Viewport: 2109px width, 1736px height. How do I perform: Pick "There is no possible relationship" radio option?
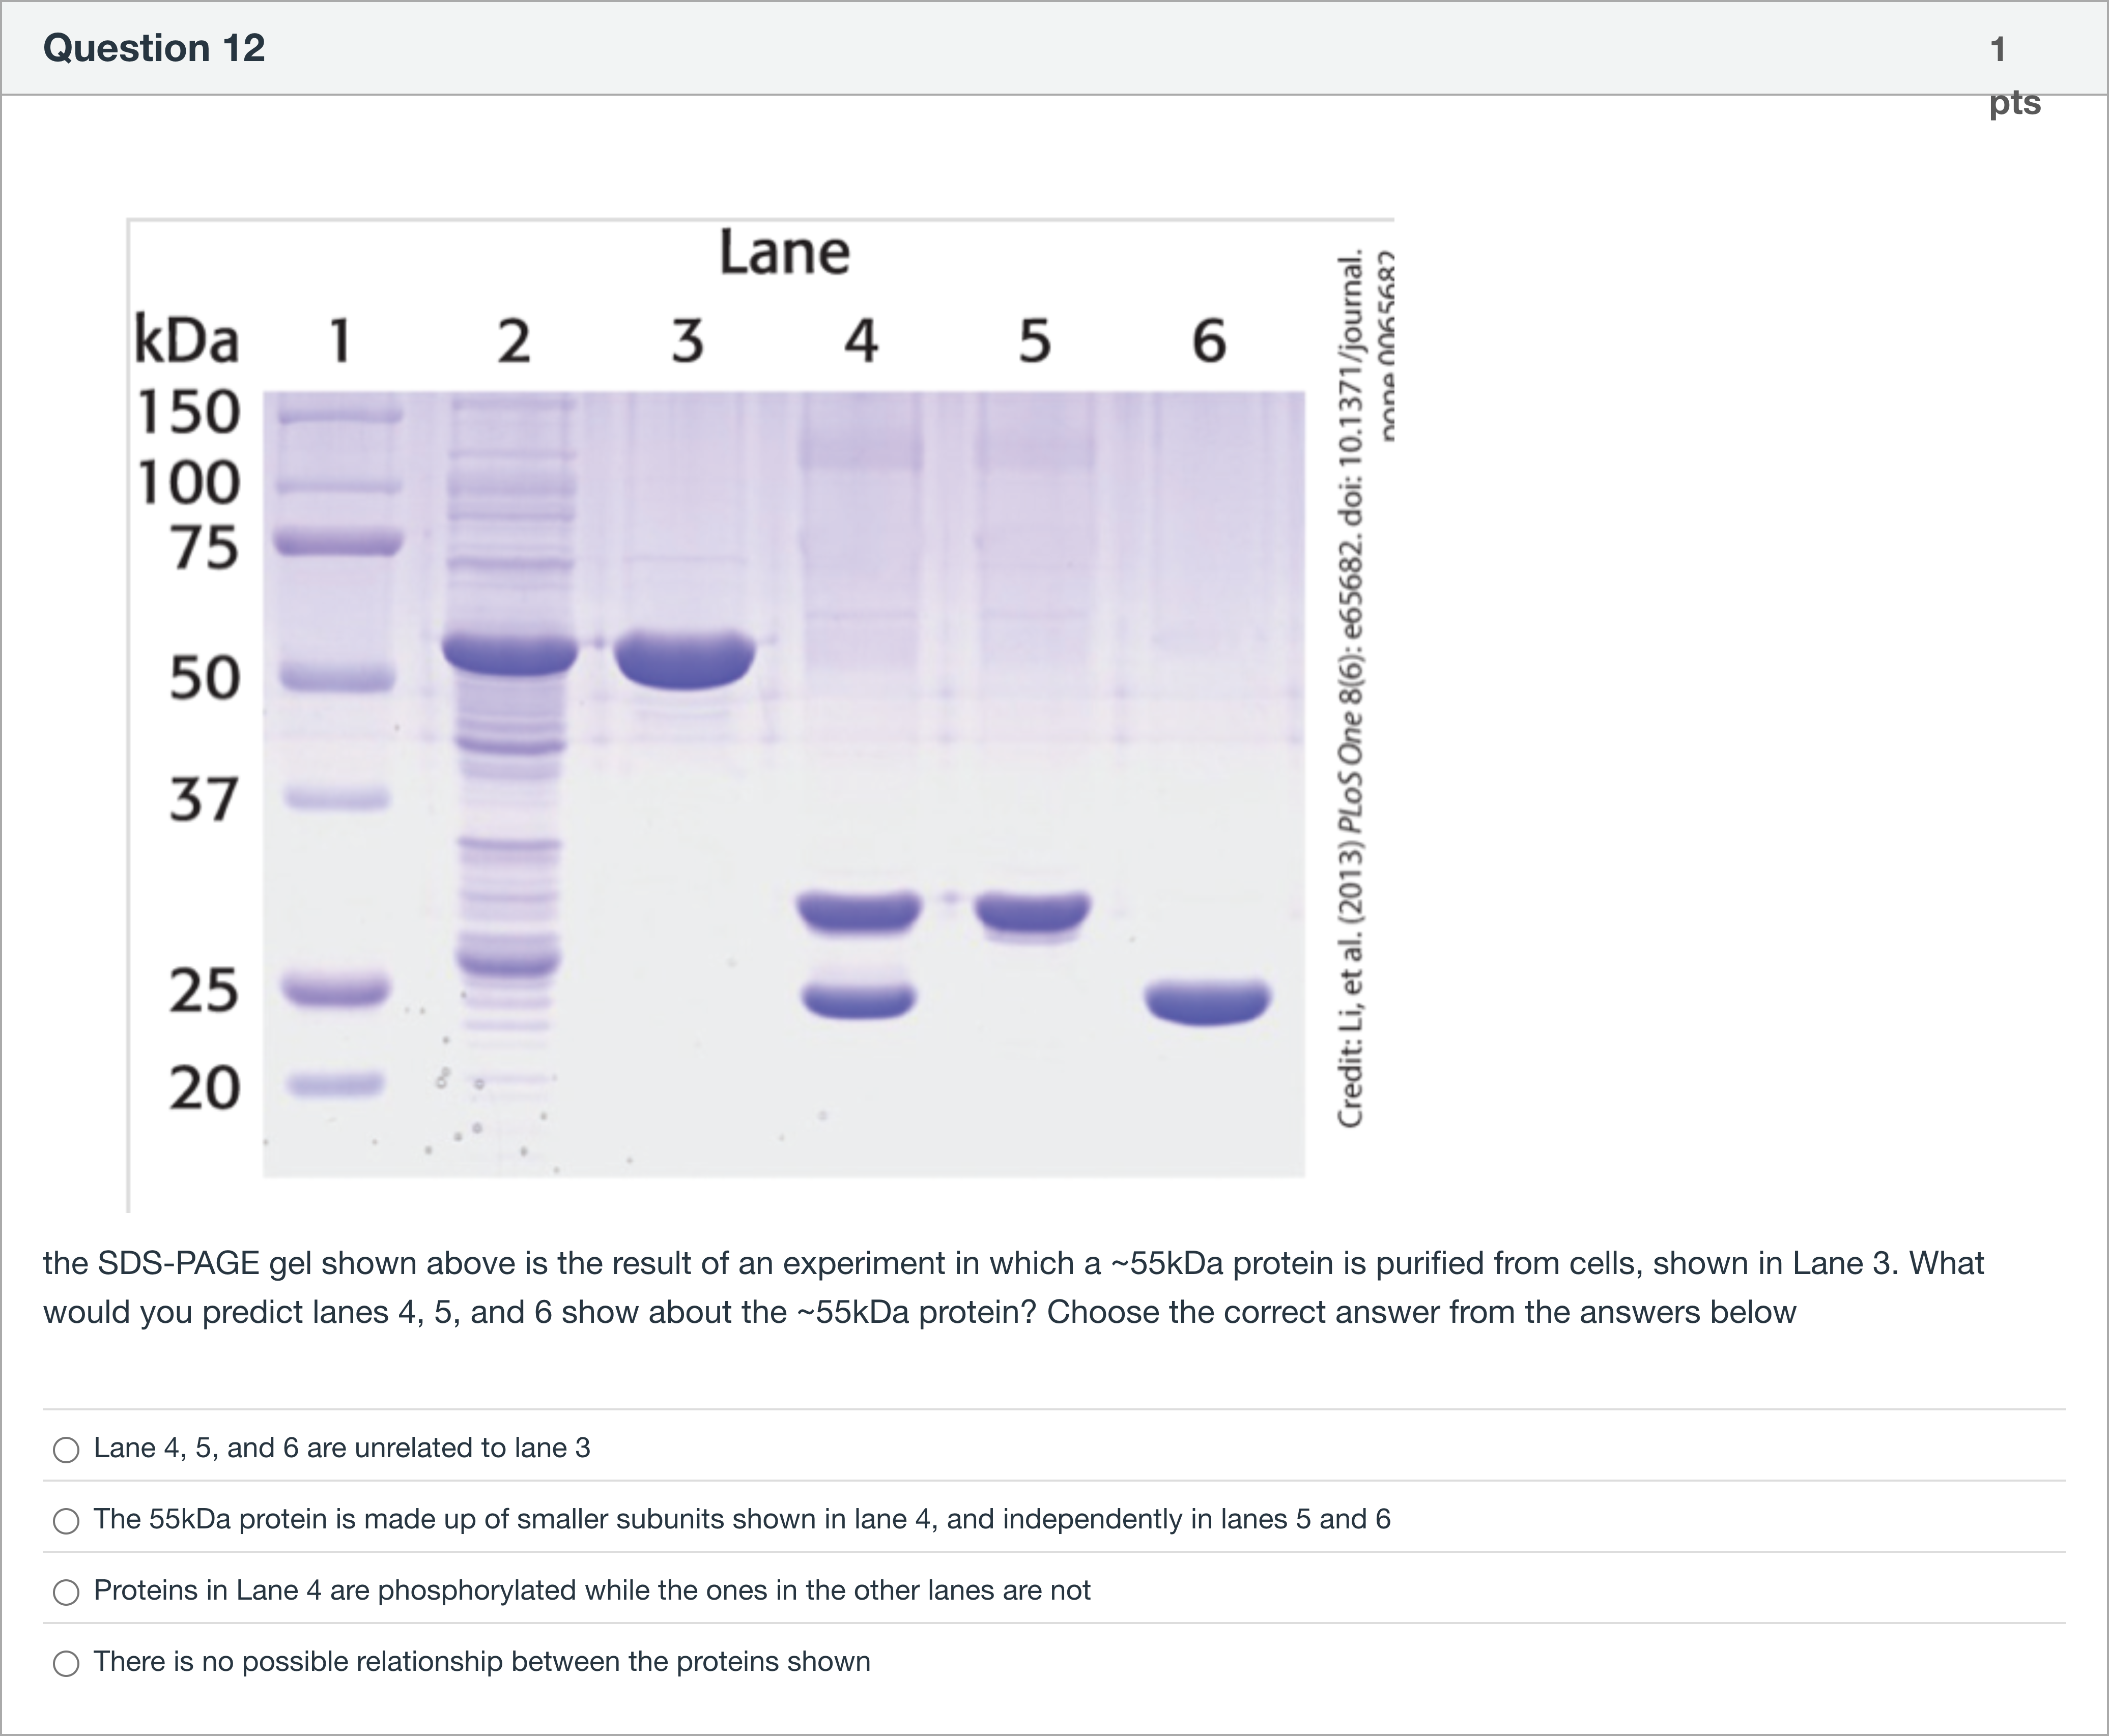point(66,1663)
